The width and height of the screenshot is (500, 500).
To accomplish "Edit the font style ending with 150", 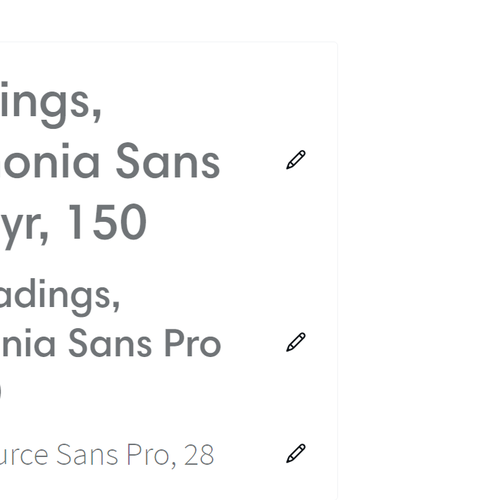I will coord(296,160).
